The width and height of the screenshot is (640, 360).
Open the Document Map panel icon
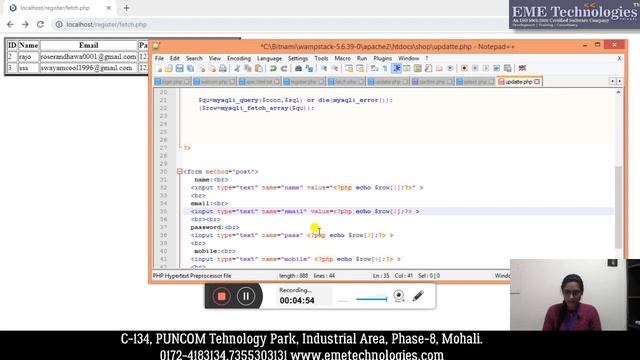[x=417, y=68]
